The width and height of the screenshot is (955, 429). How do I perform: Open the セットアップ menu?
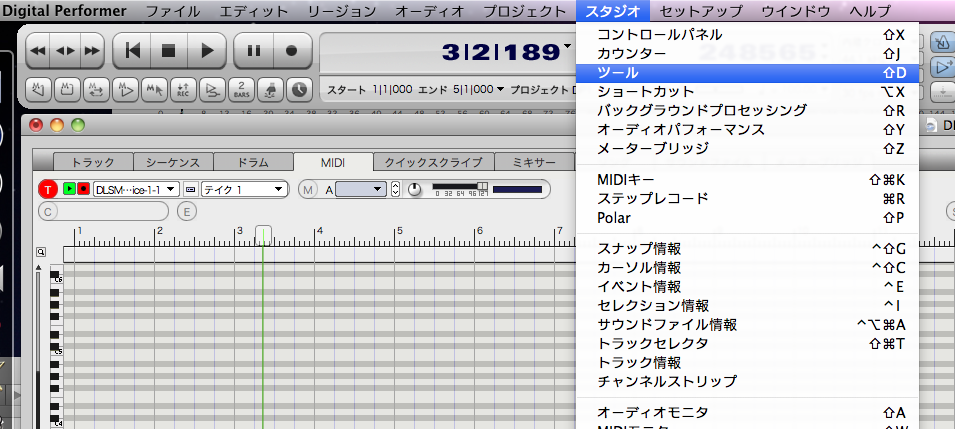point(701,11)
